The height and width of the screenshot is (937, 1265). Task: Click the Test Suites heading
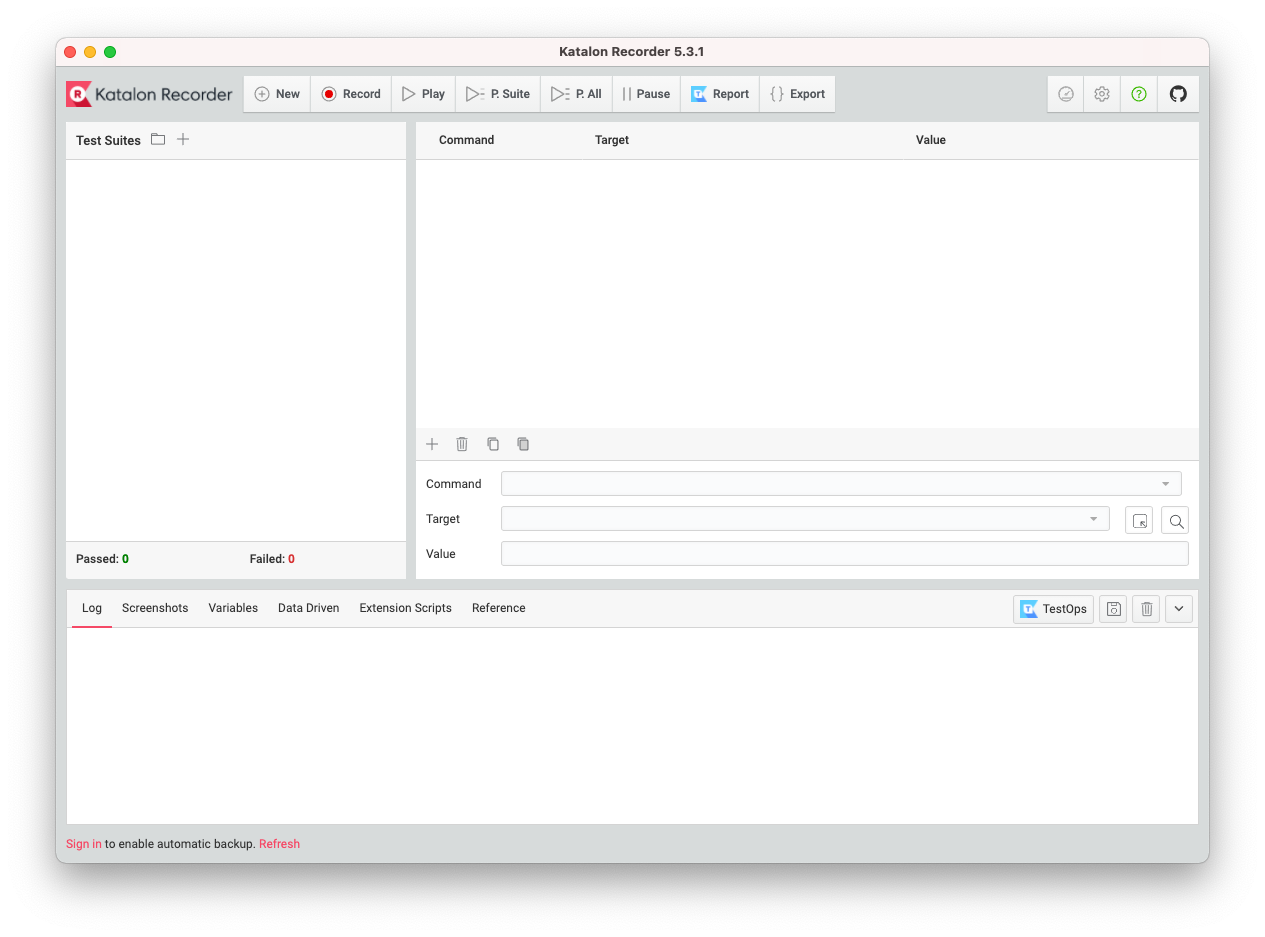[x=108, y=140]
